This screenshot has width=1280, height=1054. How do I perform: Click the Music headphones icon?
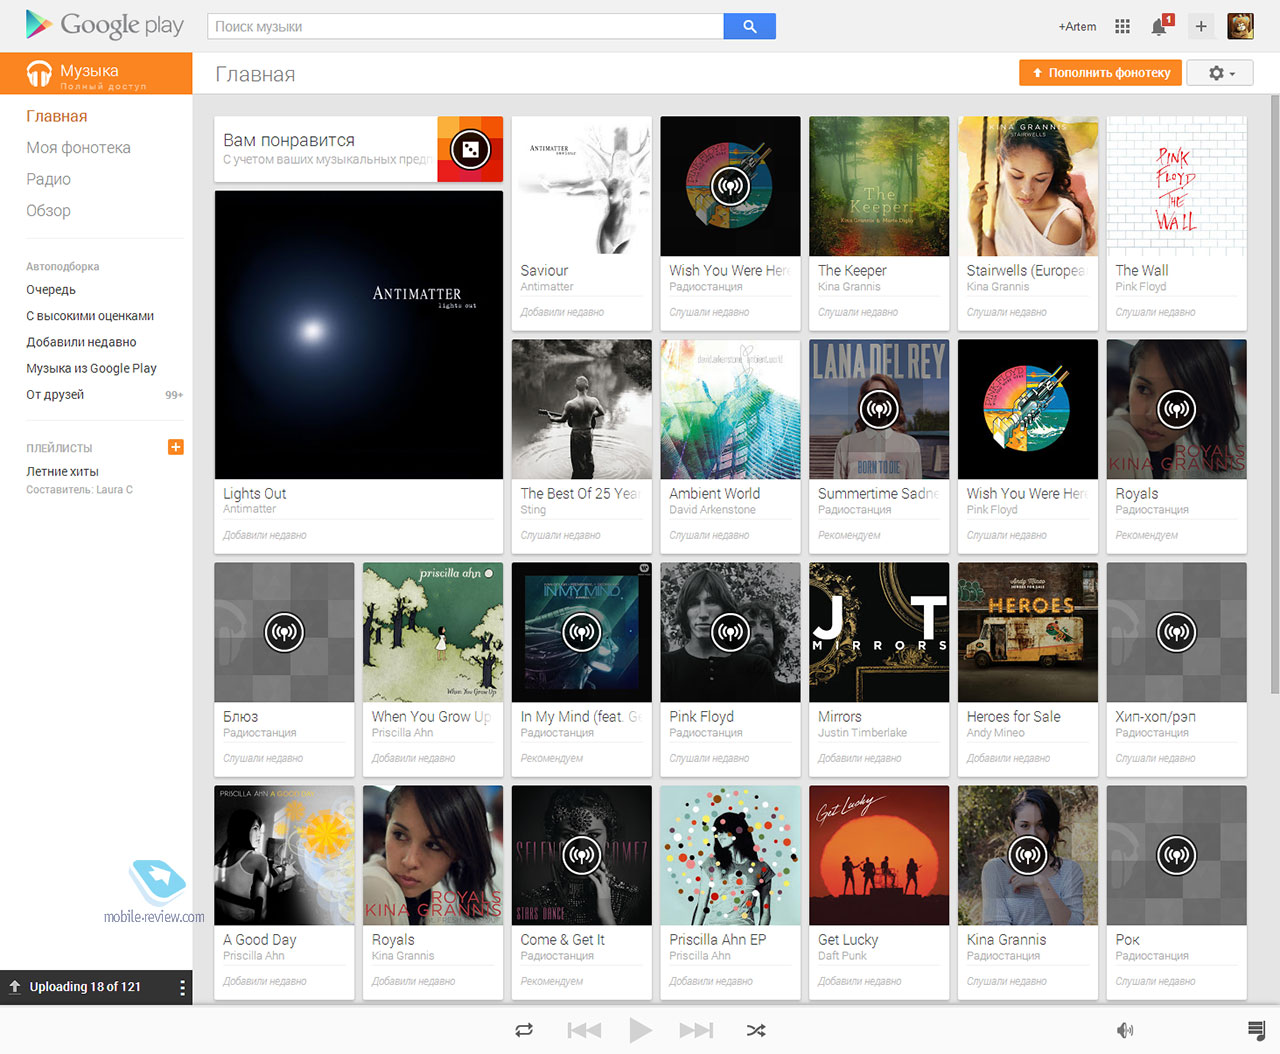39,73
